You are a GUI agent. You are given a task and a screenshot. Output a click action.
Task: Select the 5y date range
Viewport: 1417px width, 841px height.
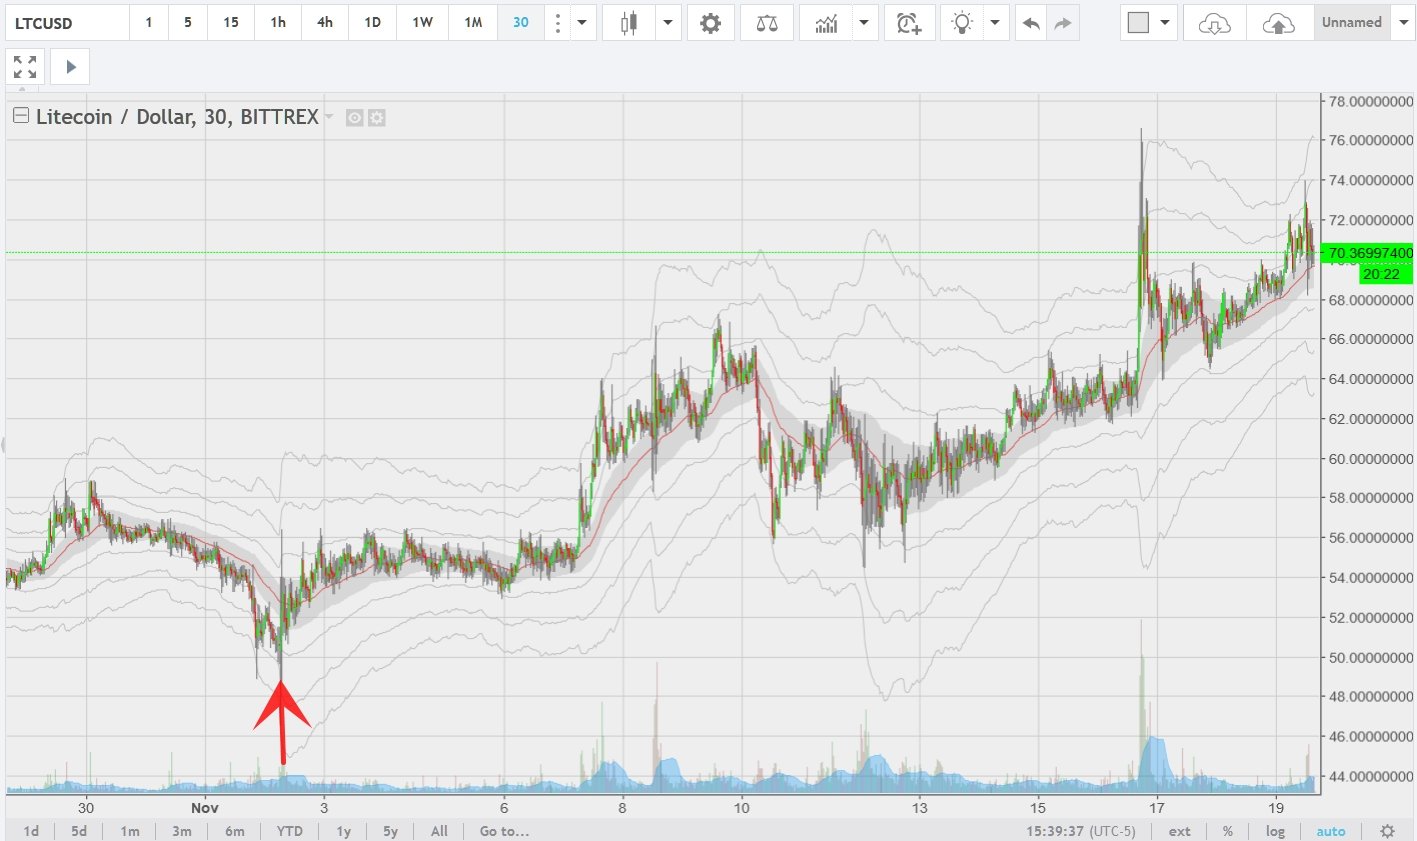point(391,831)
